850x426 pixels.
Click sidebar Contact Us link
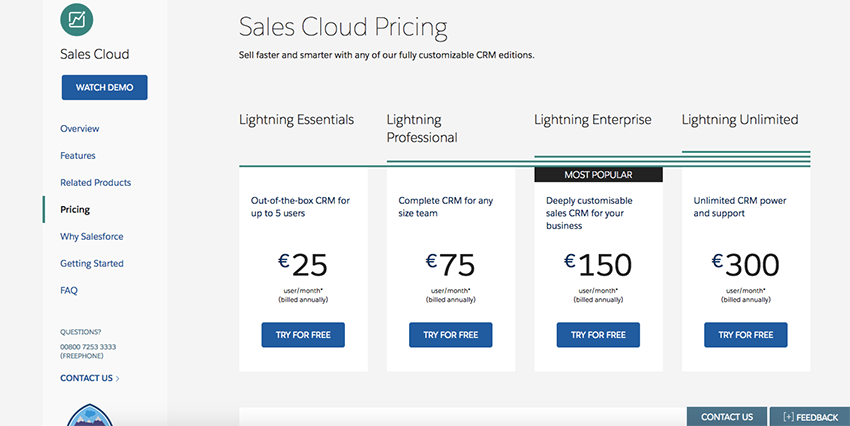[x=86, y=378]
